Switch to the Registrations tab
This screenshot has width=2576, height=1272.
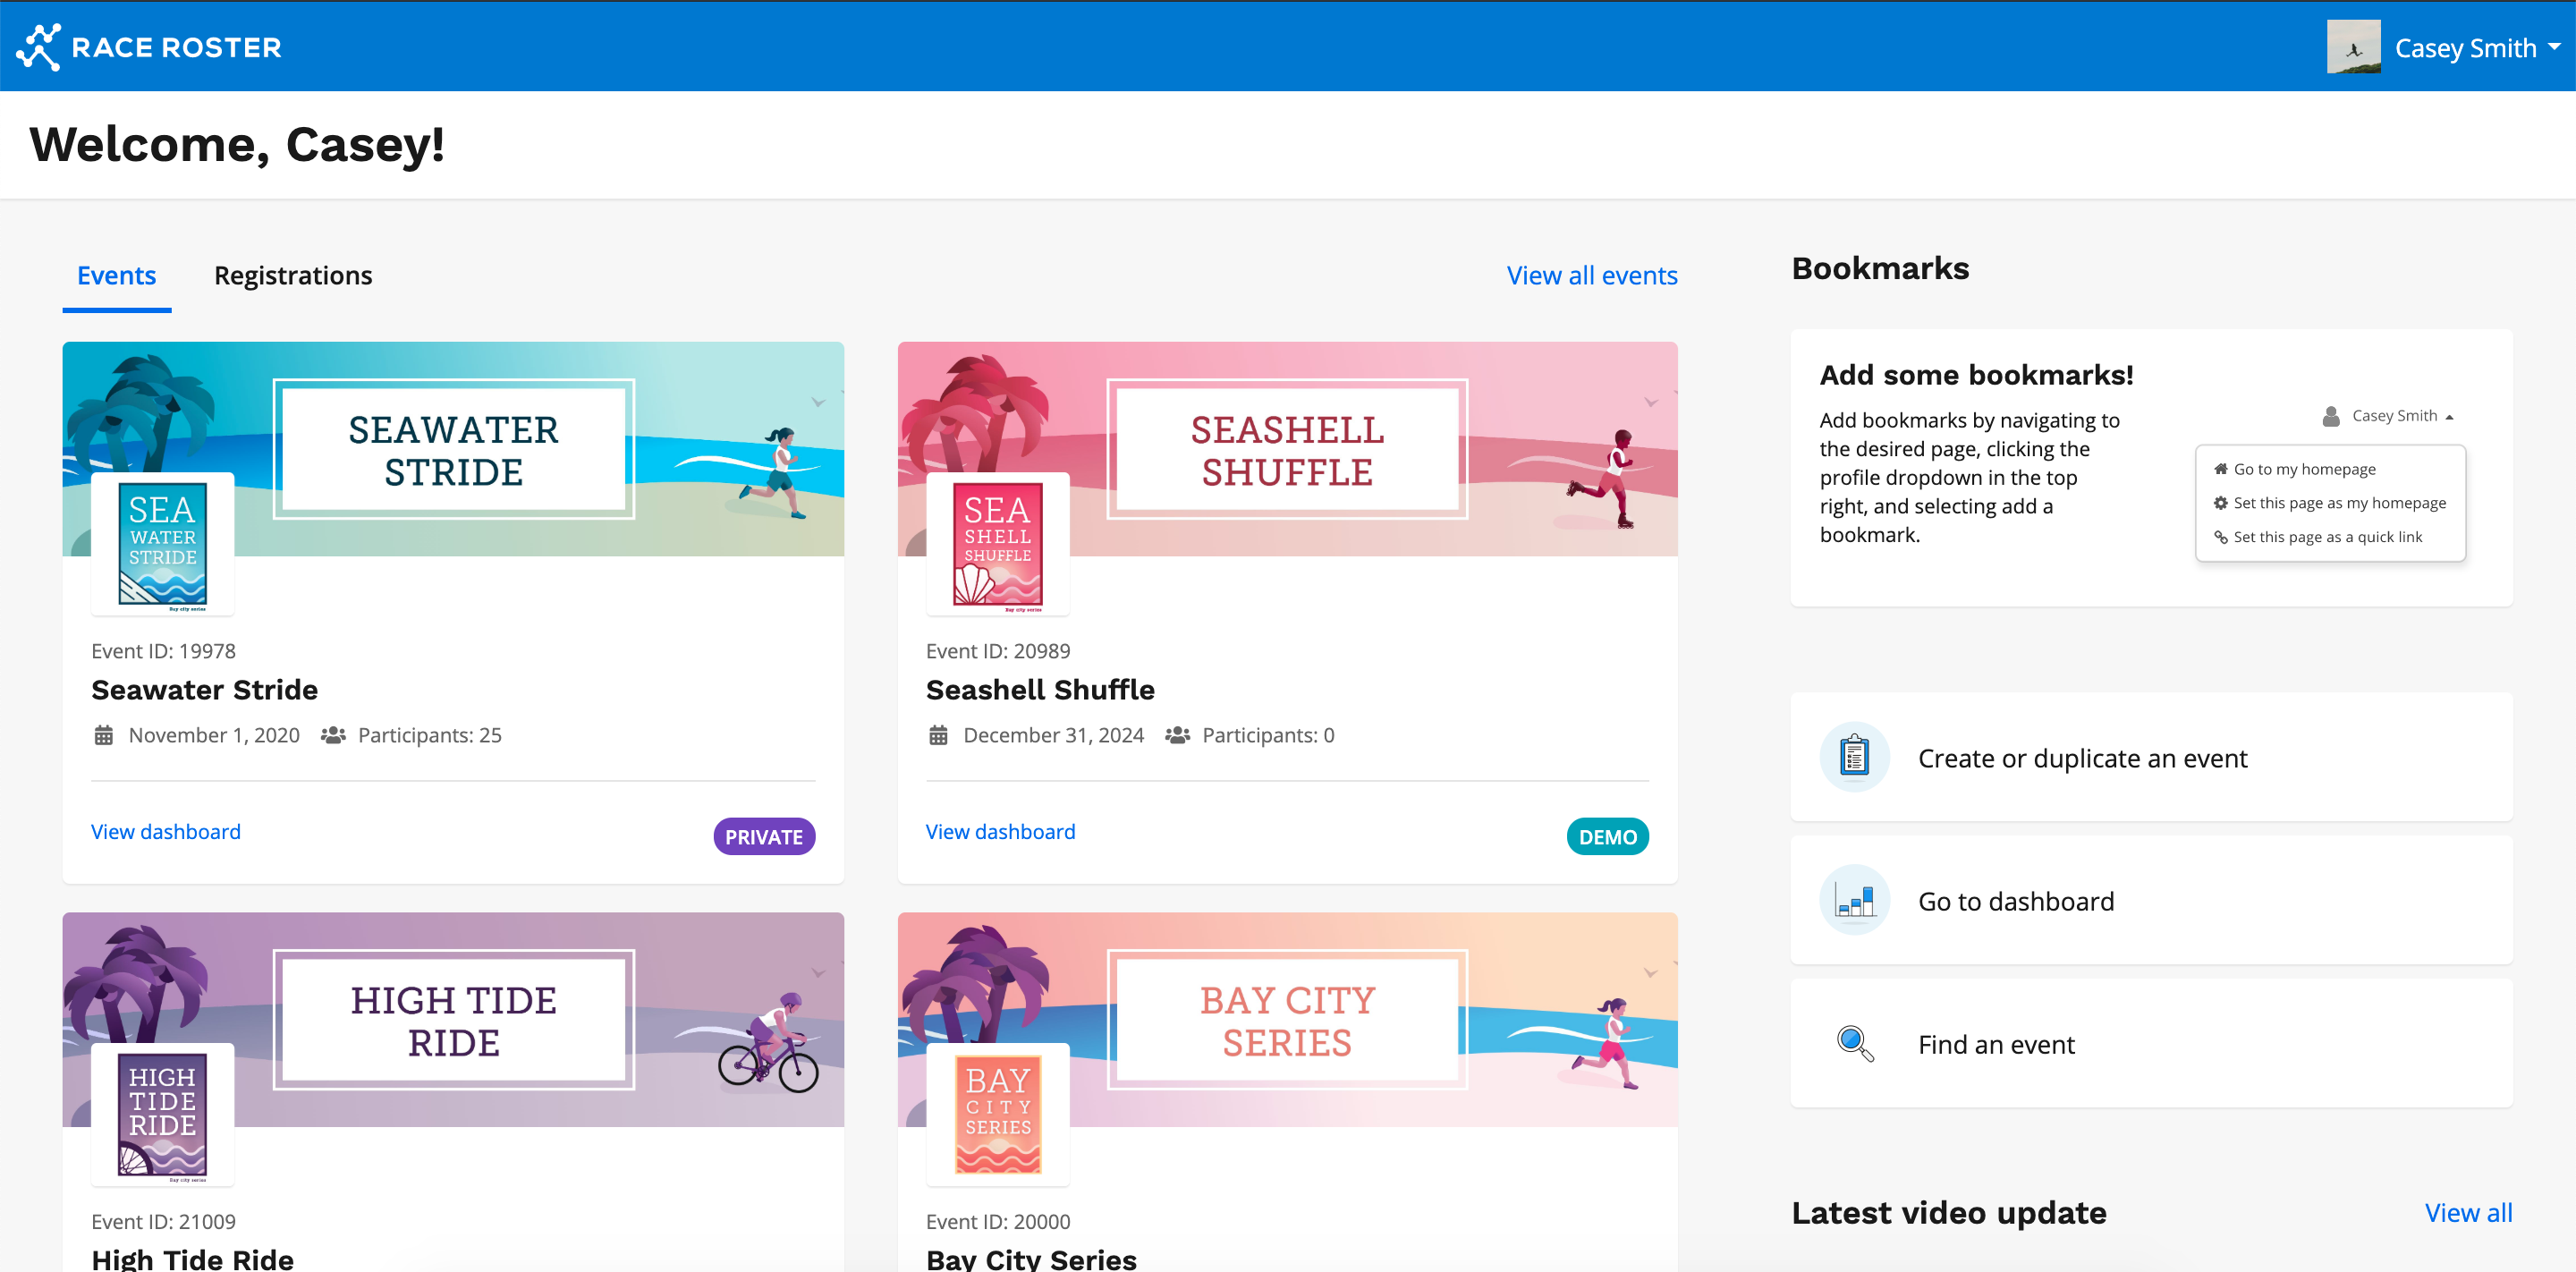pos(293,275)
